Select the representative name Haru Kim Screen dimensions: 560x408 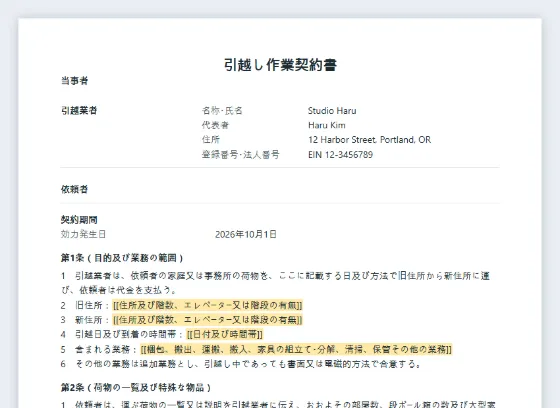pos(327,125)
